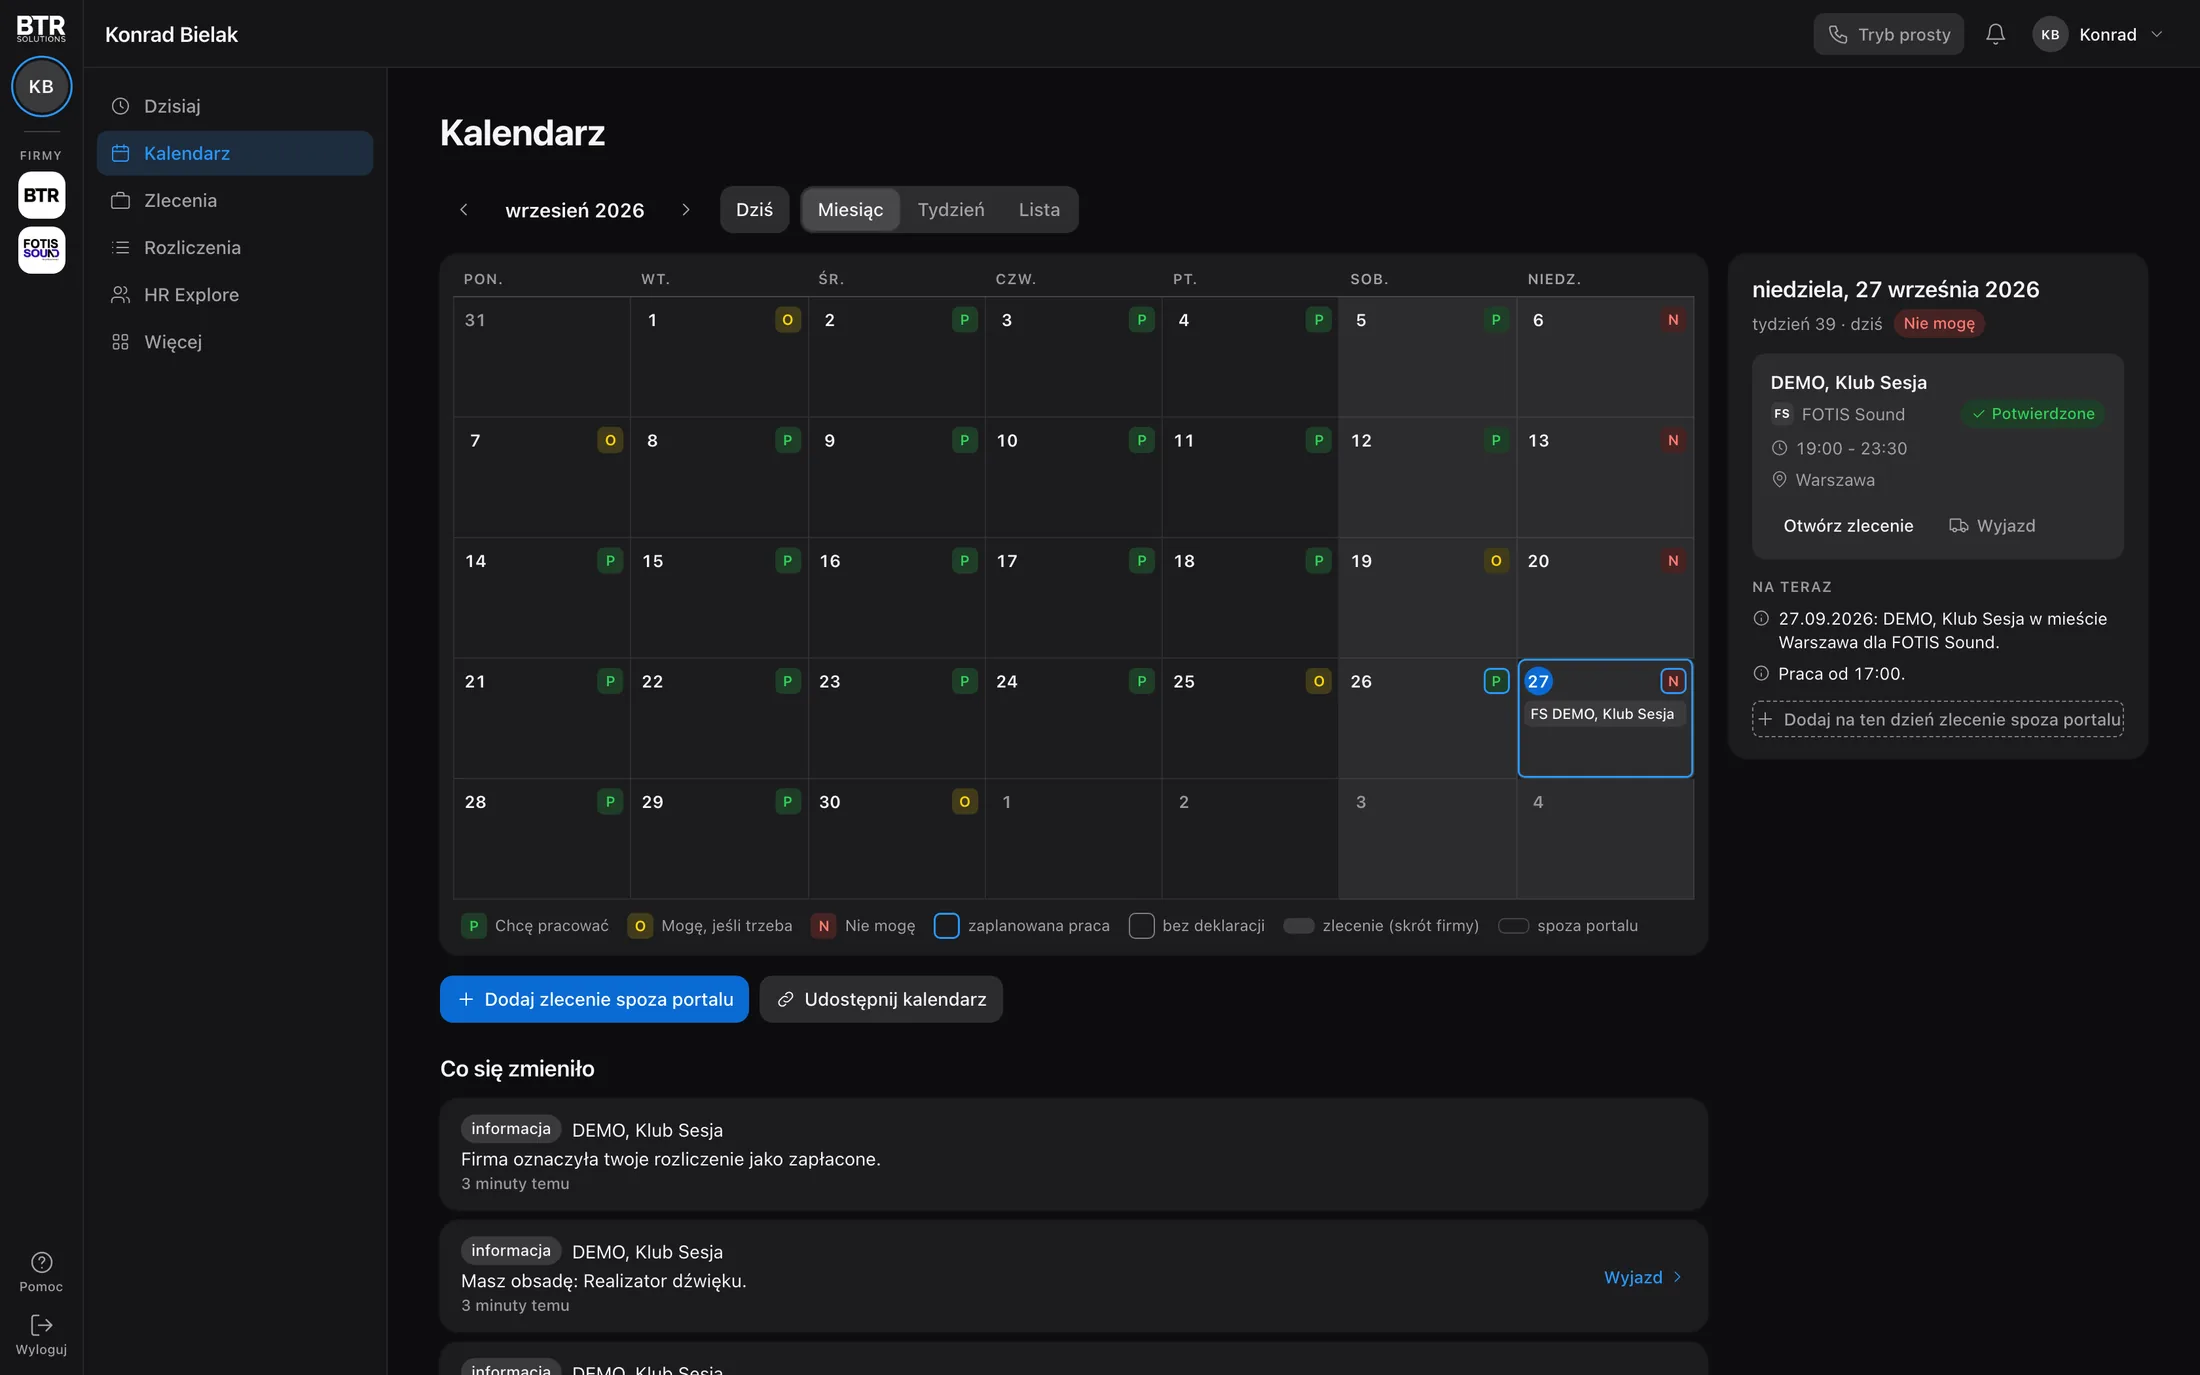Click the Potwierdzone status badge
The height and width of the screenshot is (1375, 2200).
coord(2033,414)
